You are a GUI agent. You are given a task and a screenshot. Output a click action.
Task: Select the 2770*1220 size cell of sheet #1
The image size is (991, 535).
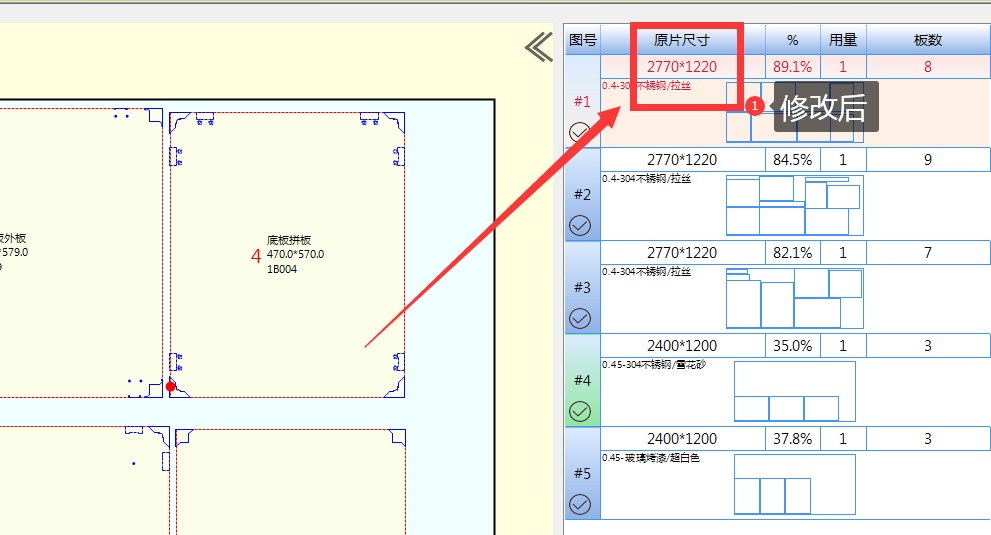pos(683,66)
